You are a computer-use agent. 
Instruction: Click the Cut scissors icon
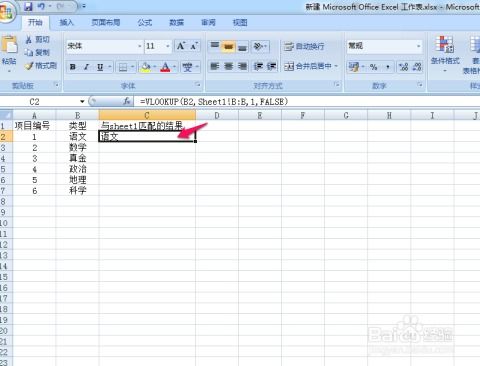click(x=29, y=40)
